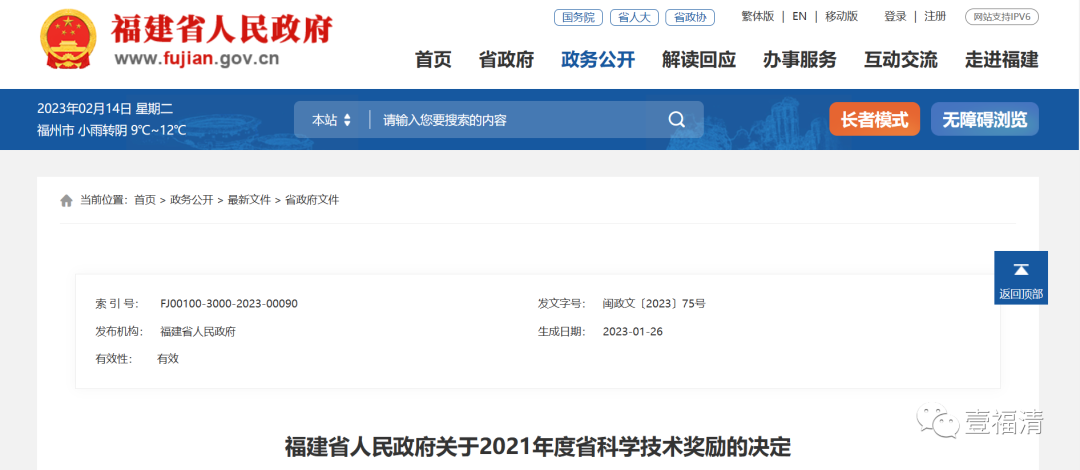The image size is (1080, 470).
Task: Click the 登录 login link
Action: 895,17
